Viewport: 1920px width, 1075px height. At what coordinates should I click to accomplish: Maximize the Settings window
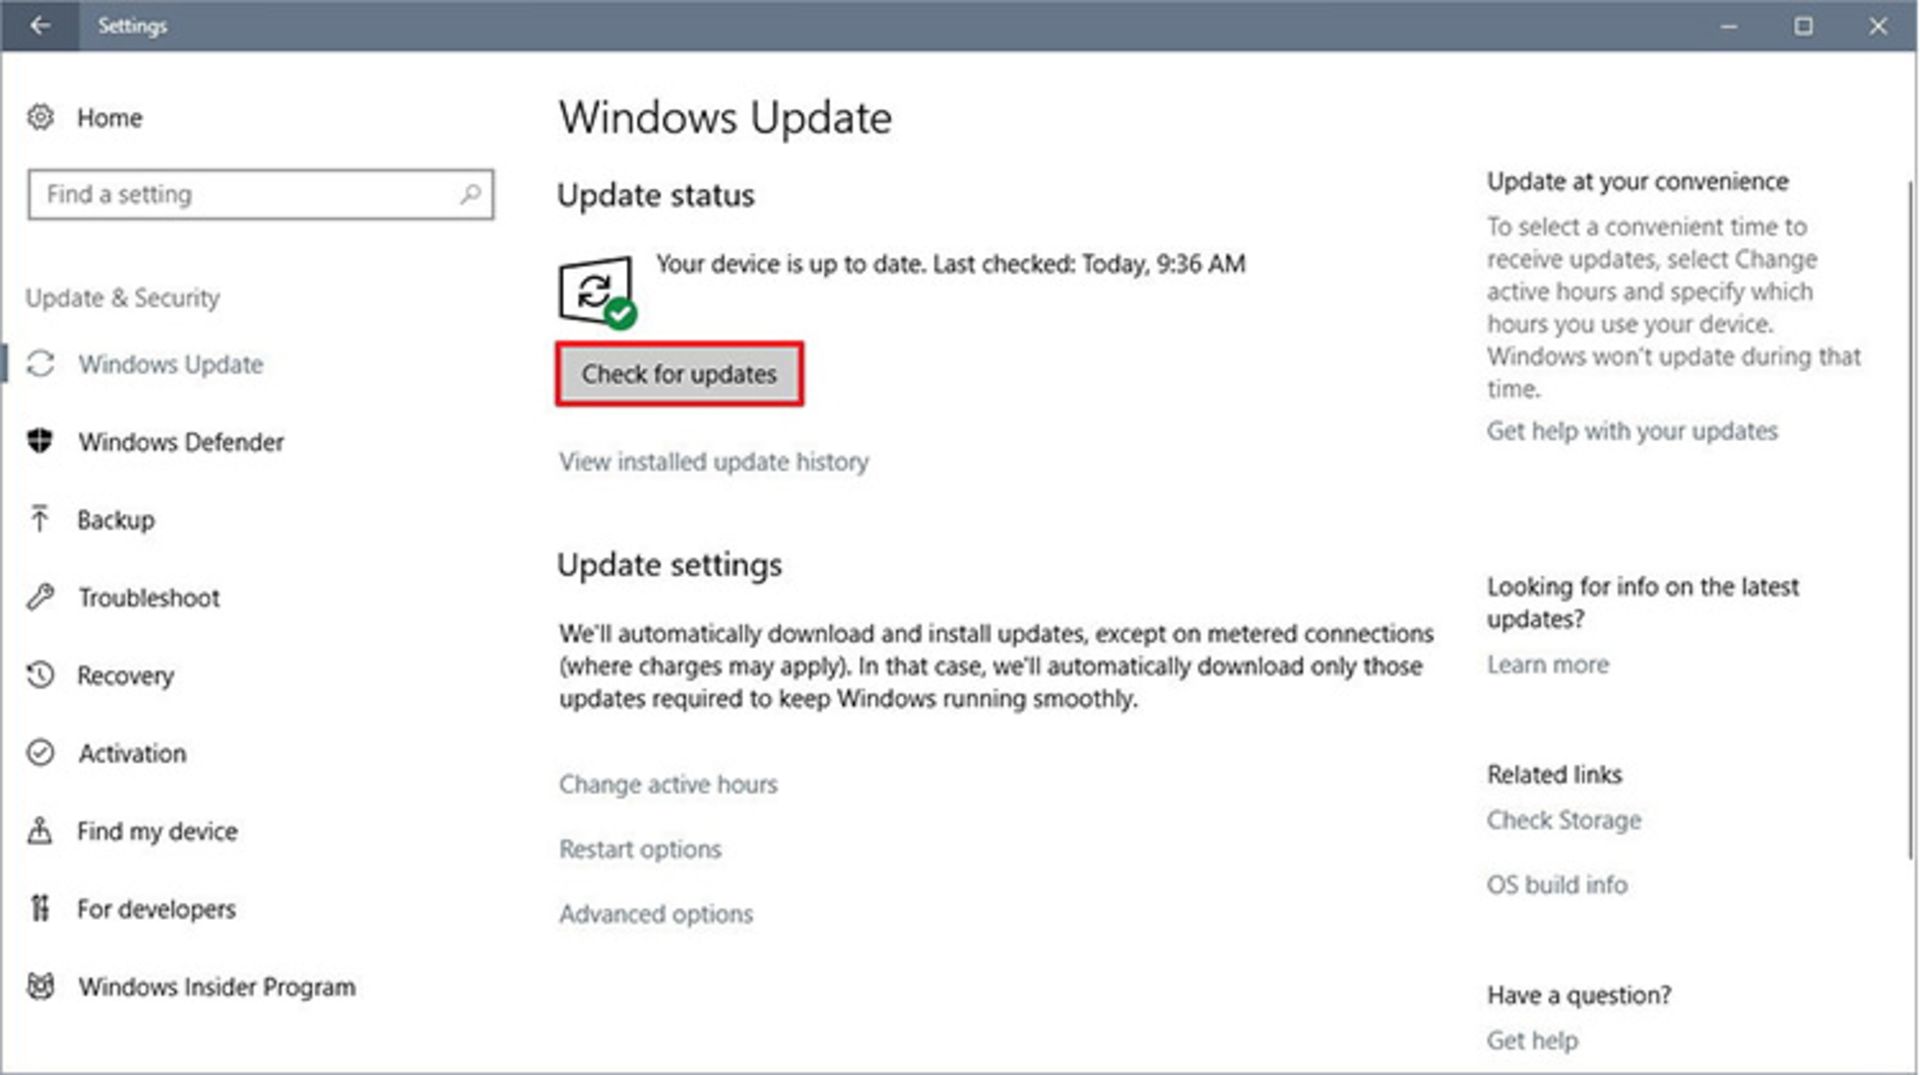coord(1803,26)
